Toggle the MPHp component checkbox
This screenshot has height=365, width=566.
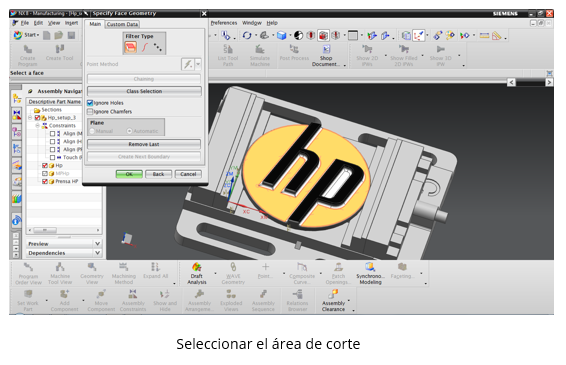point(45,173)
